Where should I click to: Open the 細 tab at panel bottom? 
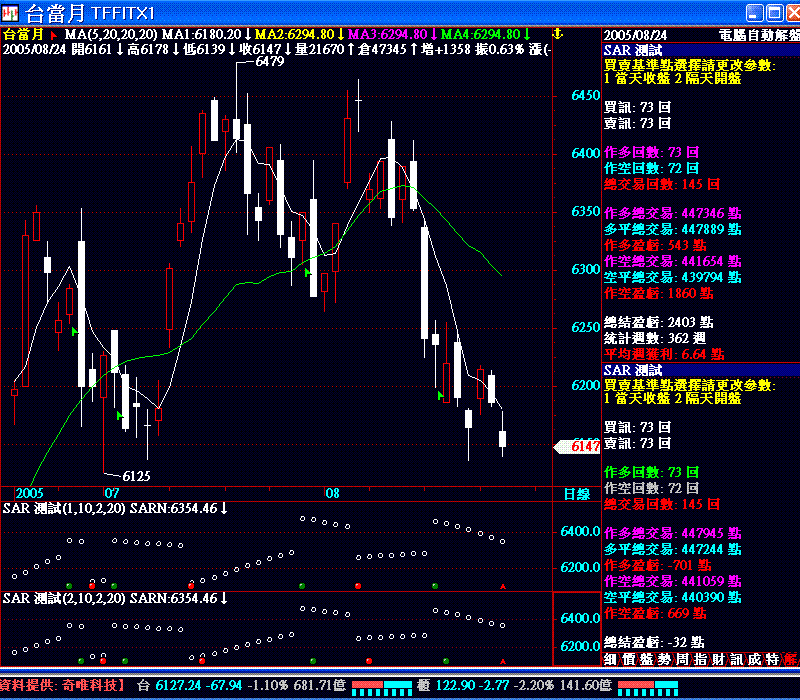[x=610, y=659]
